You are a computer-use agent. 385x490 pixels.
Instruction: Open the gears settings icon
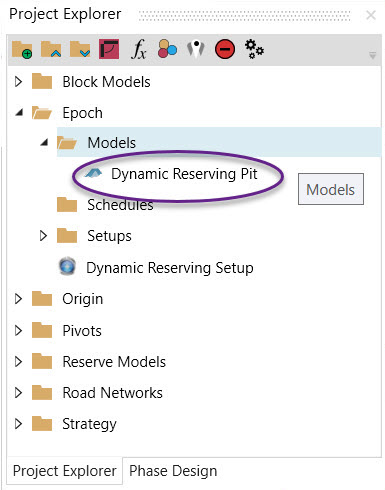tap(254, 49)
